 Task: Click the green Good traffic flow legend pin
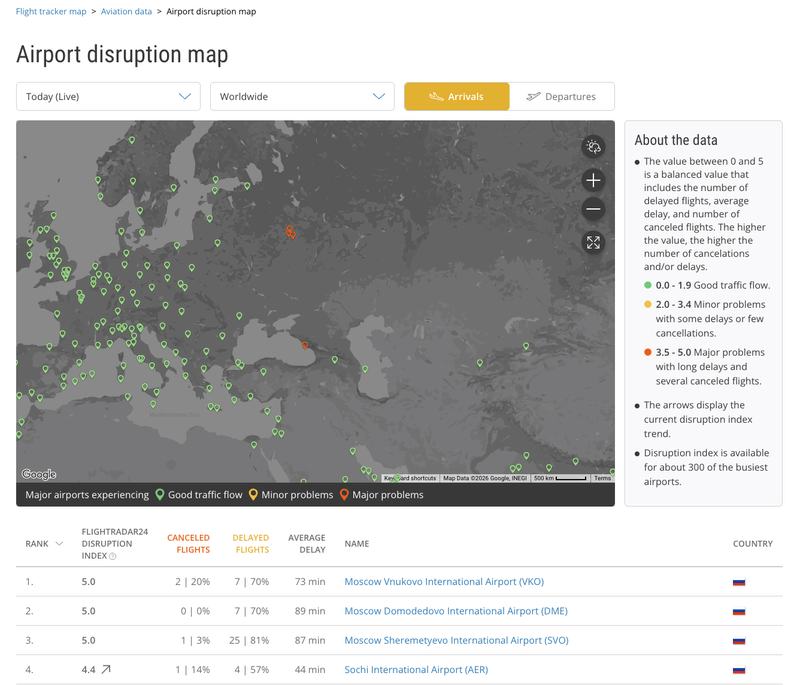pos(160,494)
